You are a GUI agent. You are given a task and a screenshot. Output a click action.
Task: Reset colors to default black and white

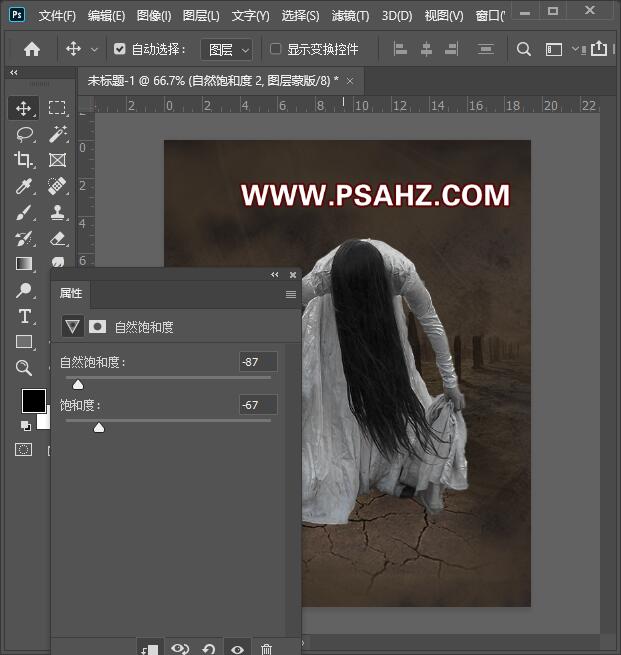coord(25,426)
